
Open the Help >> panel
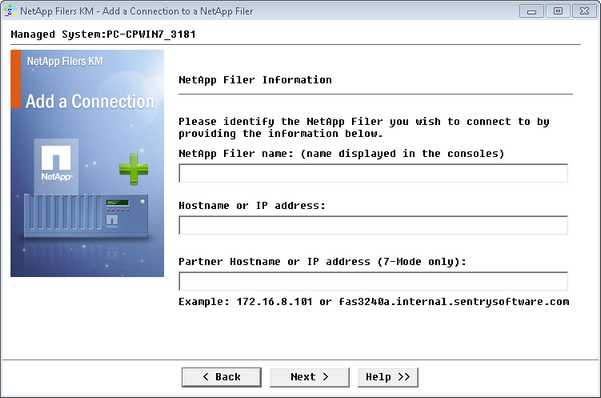click(388, 377)
